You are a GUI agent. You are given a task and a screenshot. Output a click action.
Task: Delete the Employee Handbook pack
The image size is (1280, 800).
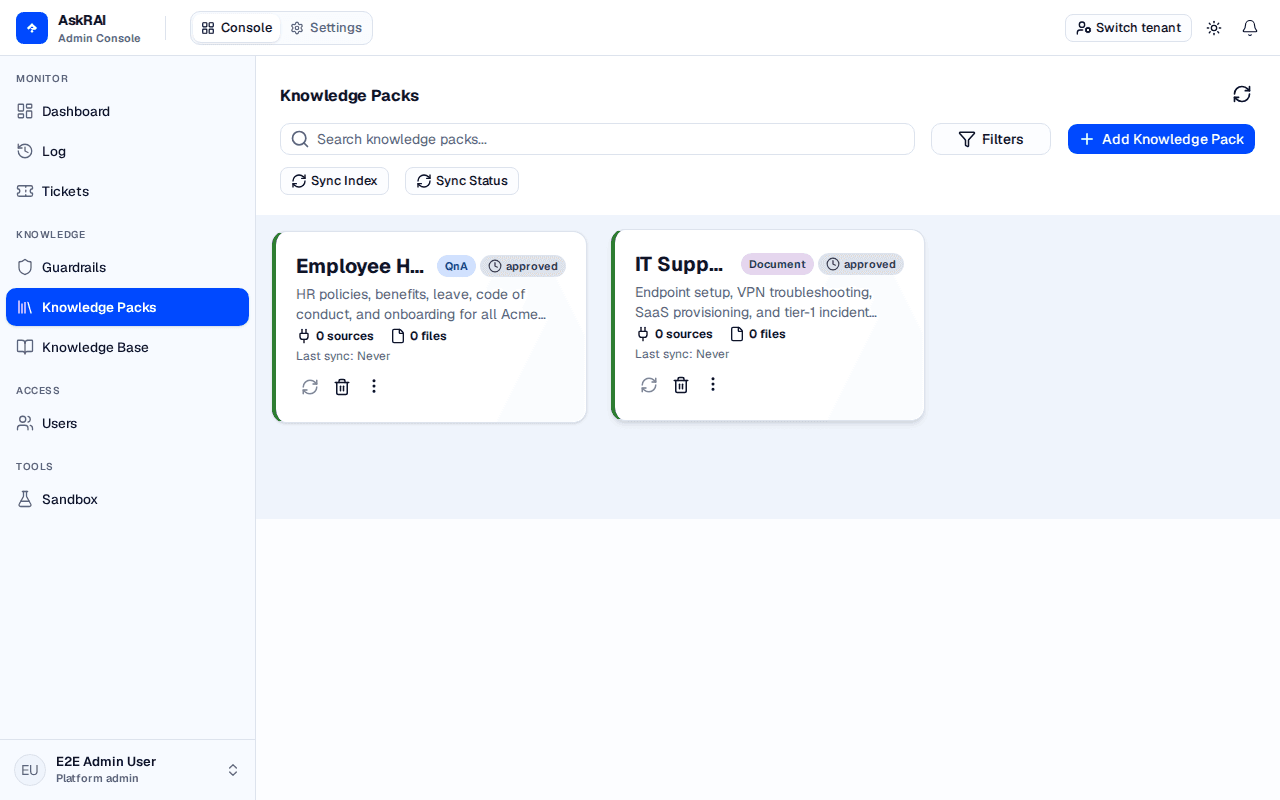pyautogui.click(x=342, y=387)
